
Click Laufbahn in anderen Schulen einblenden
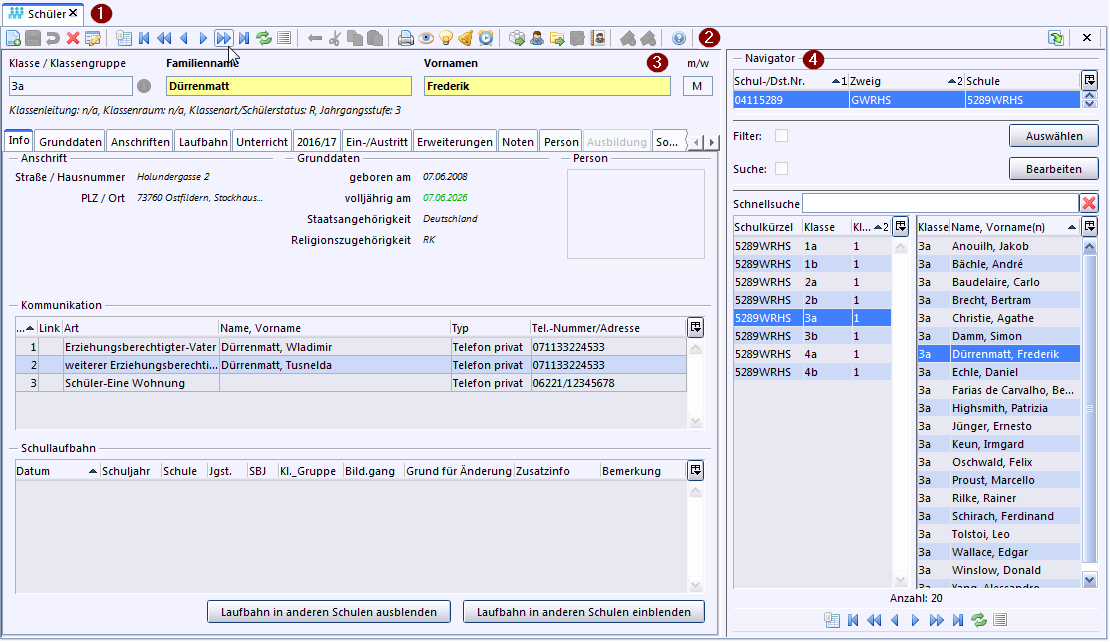point(584,611)
